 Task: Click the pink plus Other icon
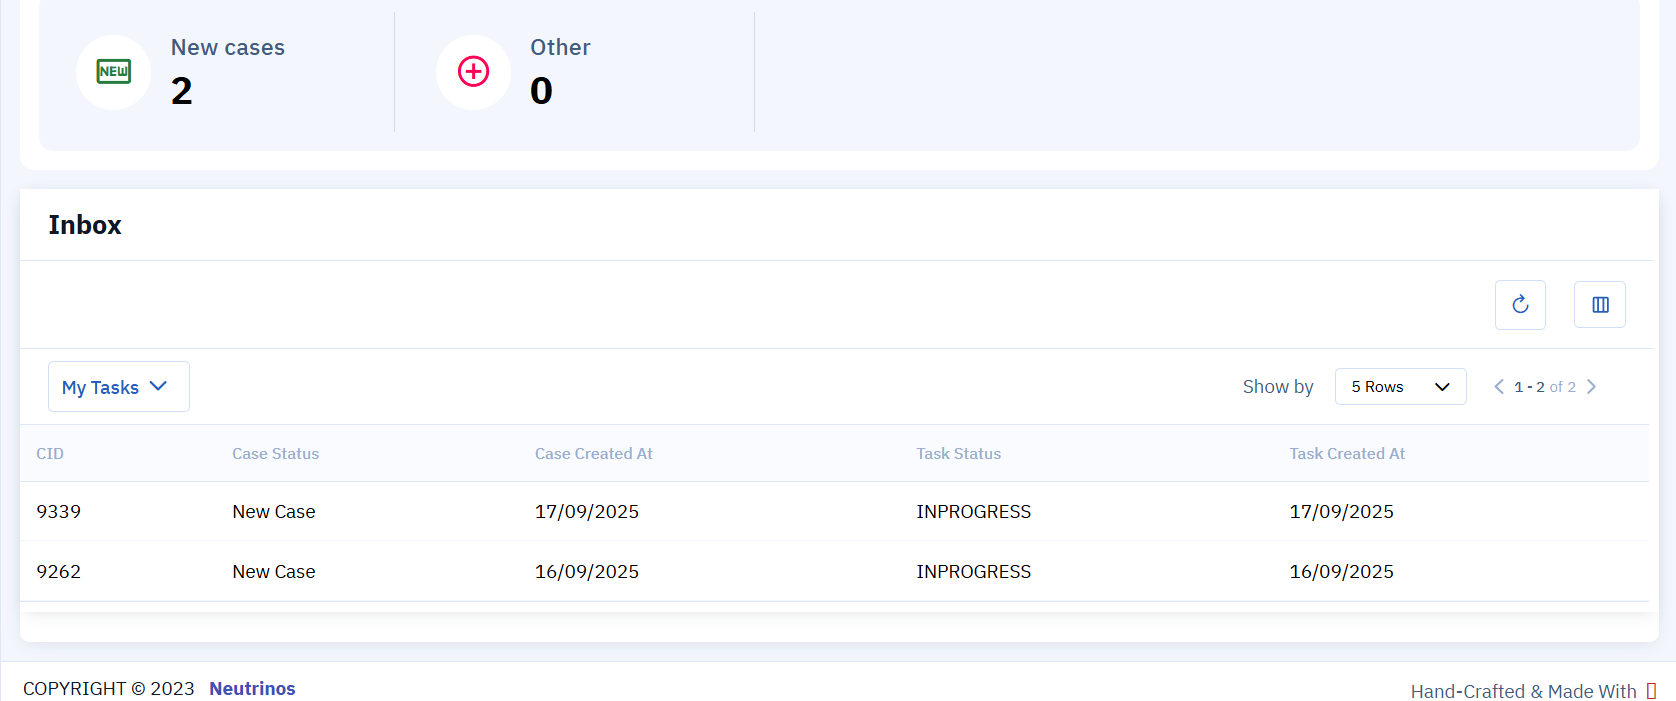473,72
